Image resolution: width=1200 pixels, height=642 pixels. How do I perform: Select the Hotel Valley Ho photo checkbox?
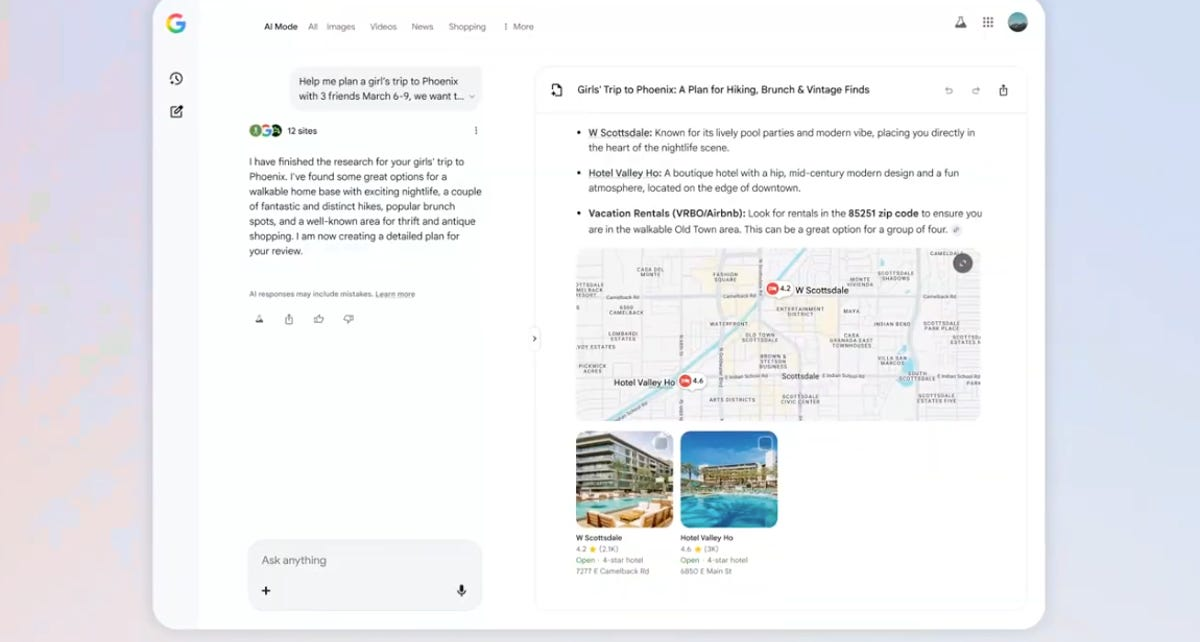click(765, 443)
